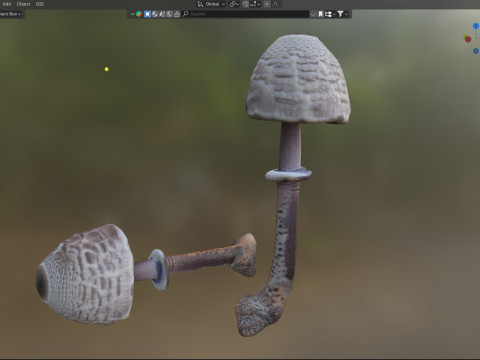
Task: Open the Select Box tool dropdown
Action: tap(11, 14)
